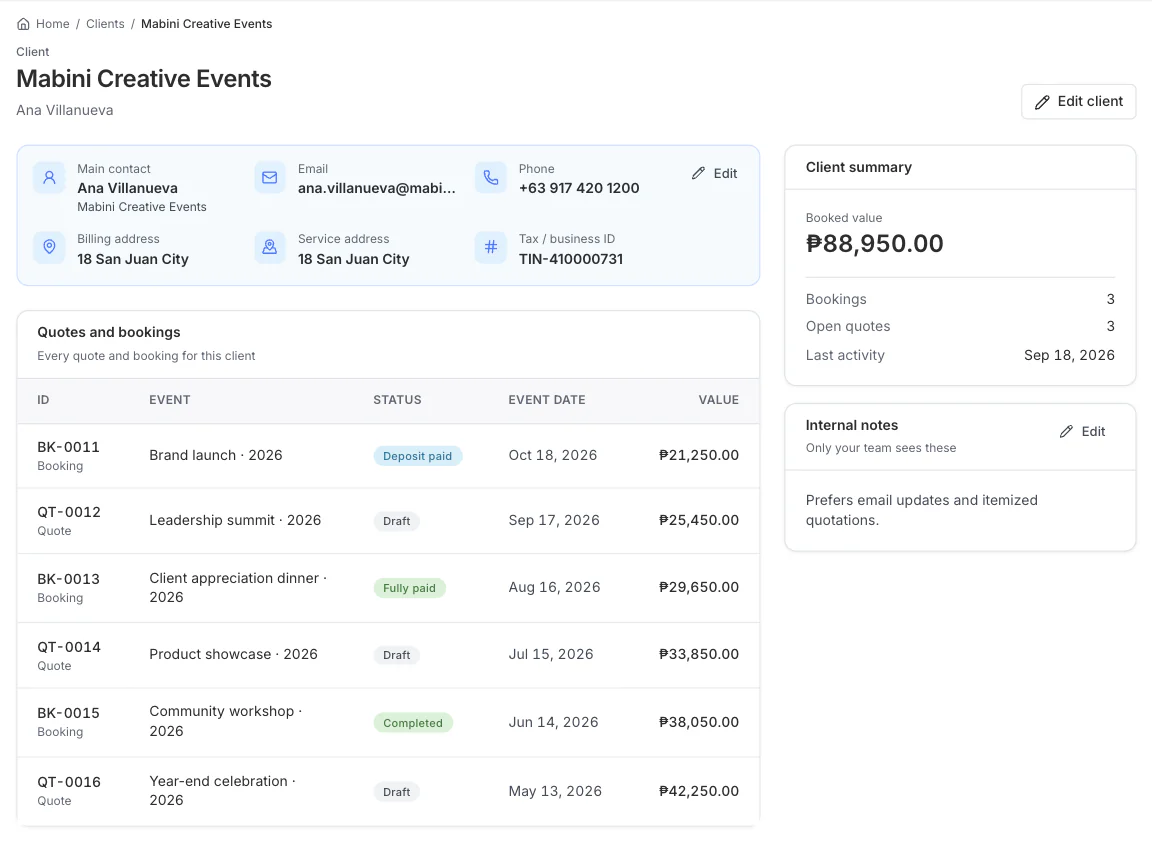Image resolution: width=1152 pixels, height=842 pixels.
Task: Click the Tax ID hash icon
Action: 491,247
